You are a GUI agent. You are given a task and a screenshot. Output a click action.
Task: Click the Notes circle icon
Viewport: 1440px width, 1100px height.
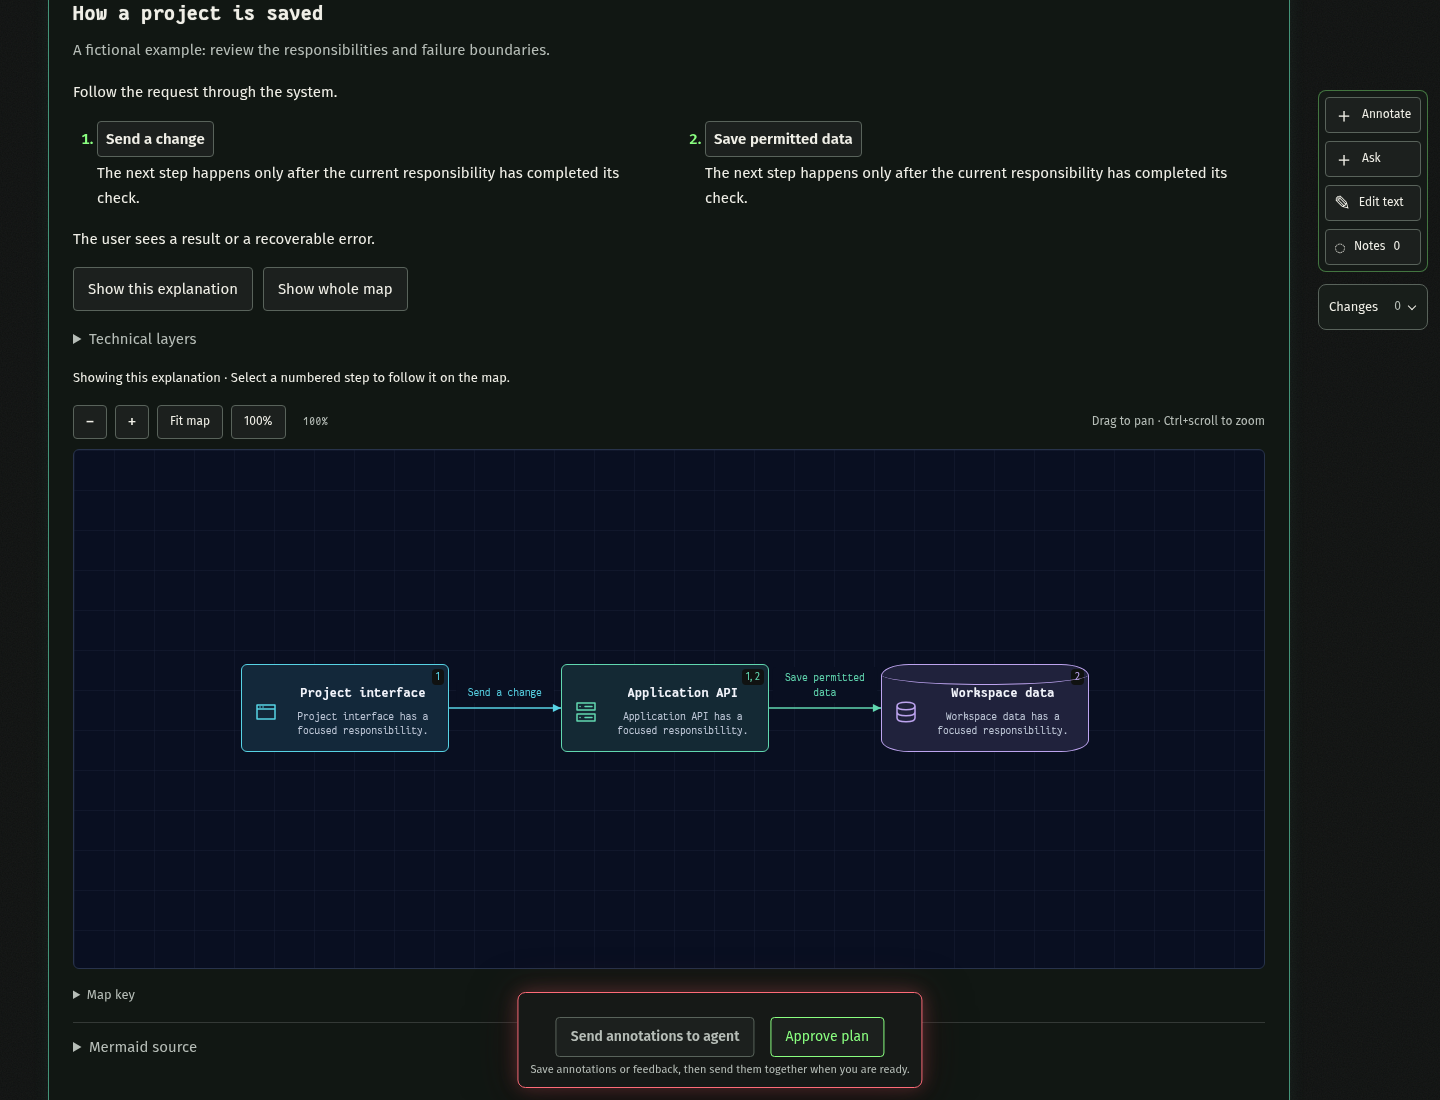1340,248
